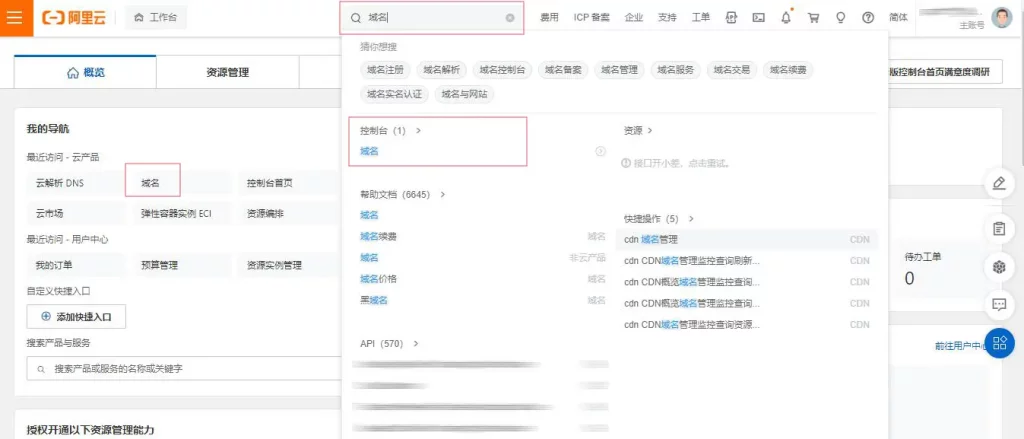Image resolution: width=1024 pixels, height=439 pixels.
Task: Open the Cloud Shell terminal icon
Action: [758, 18]
